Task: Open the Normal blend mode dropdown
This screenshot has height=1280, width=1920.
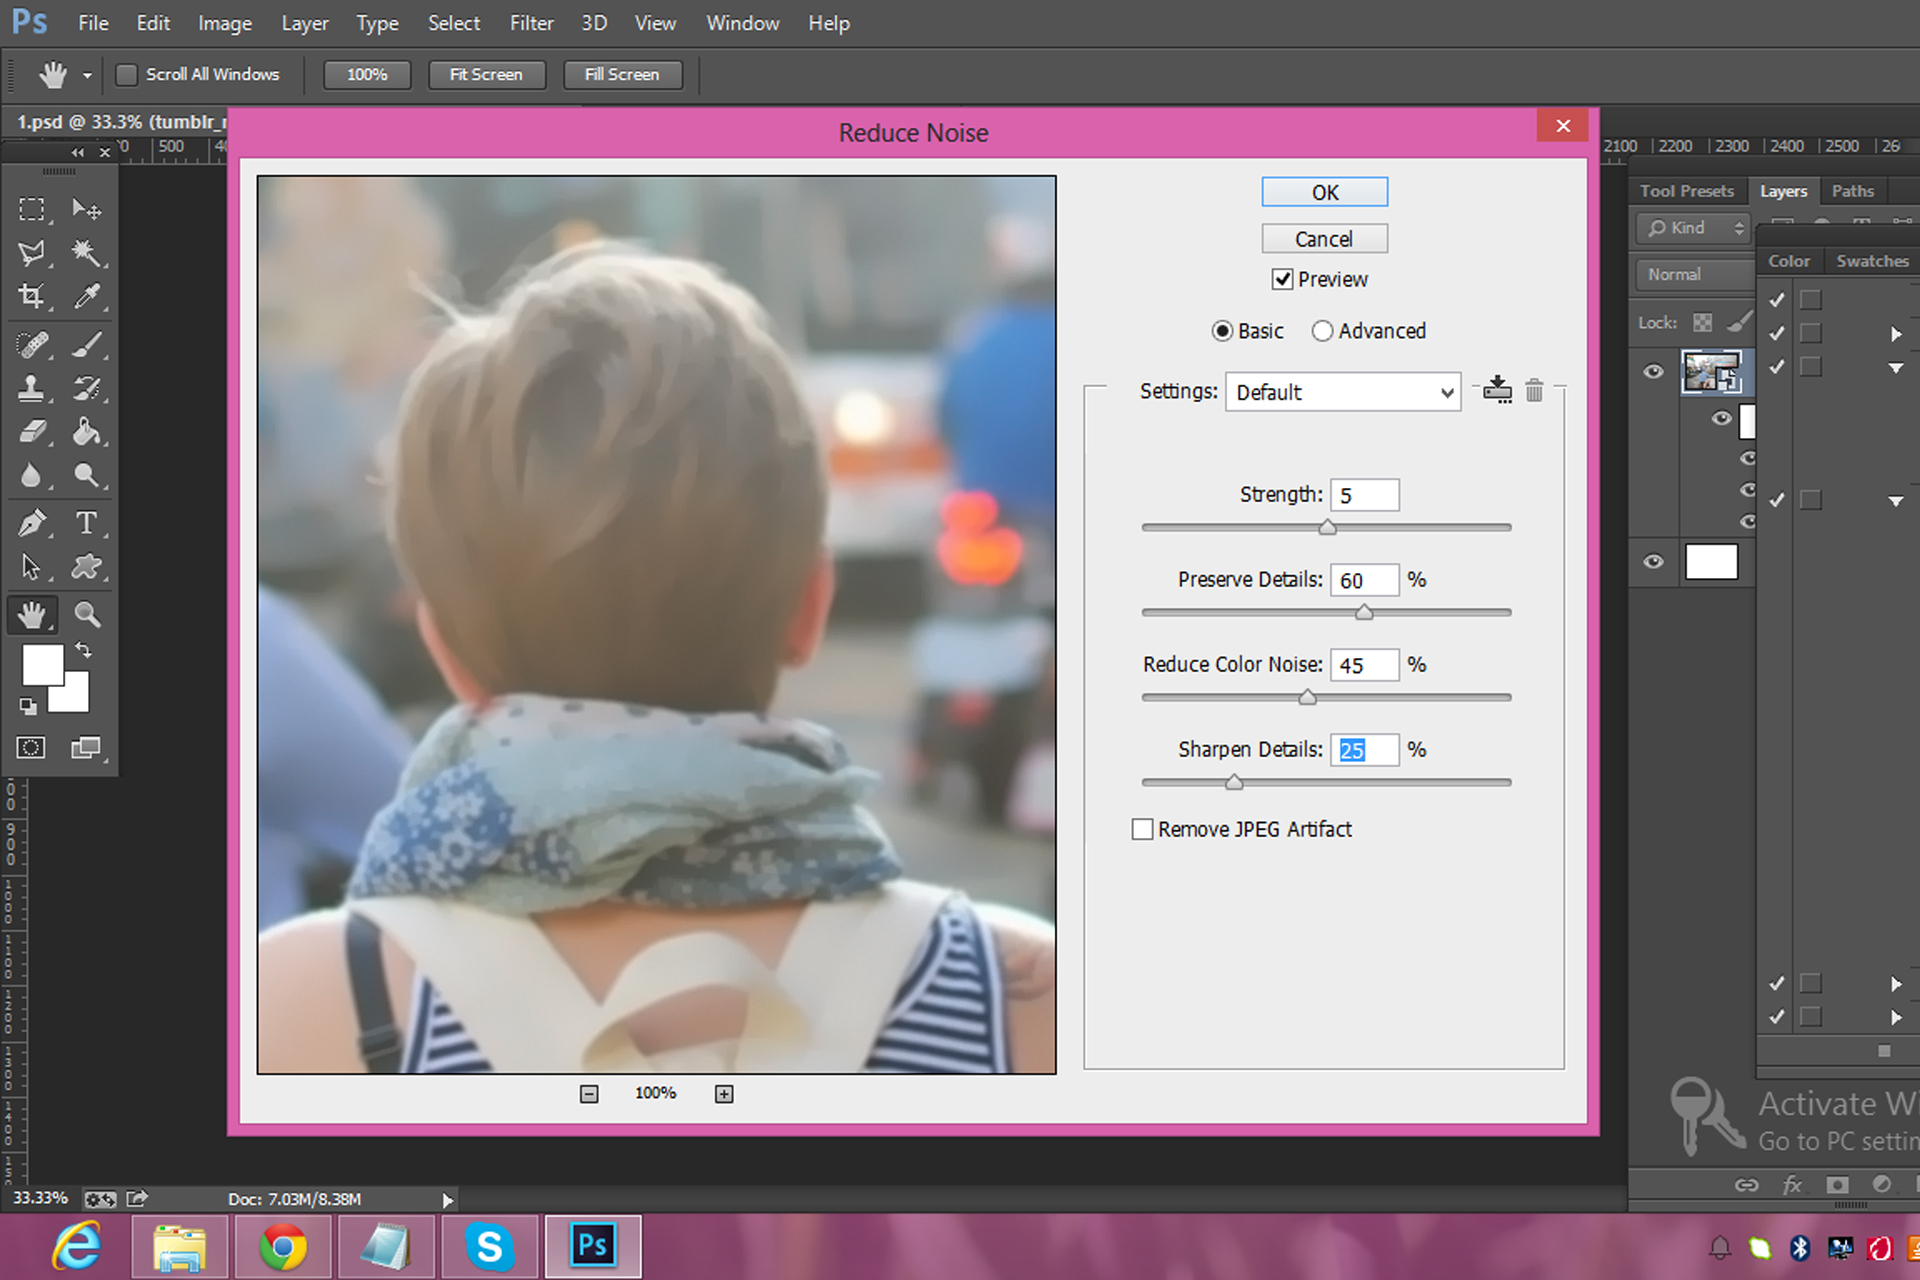Action: 1694,274
